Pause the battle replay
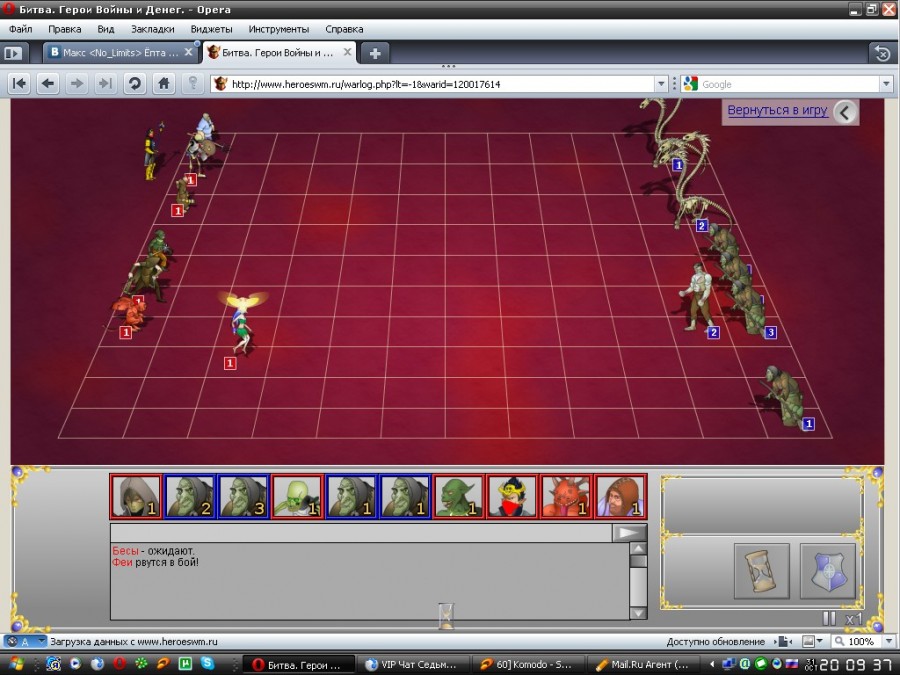The image size is (900, 675). [829, 619]
